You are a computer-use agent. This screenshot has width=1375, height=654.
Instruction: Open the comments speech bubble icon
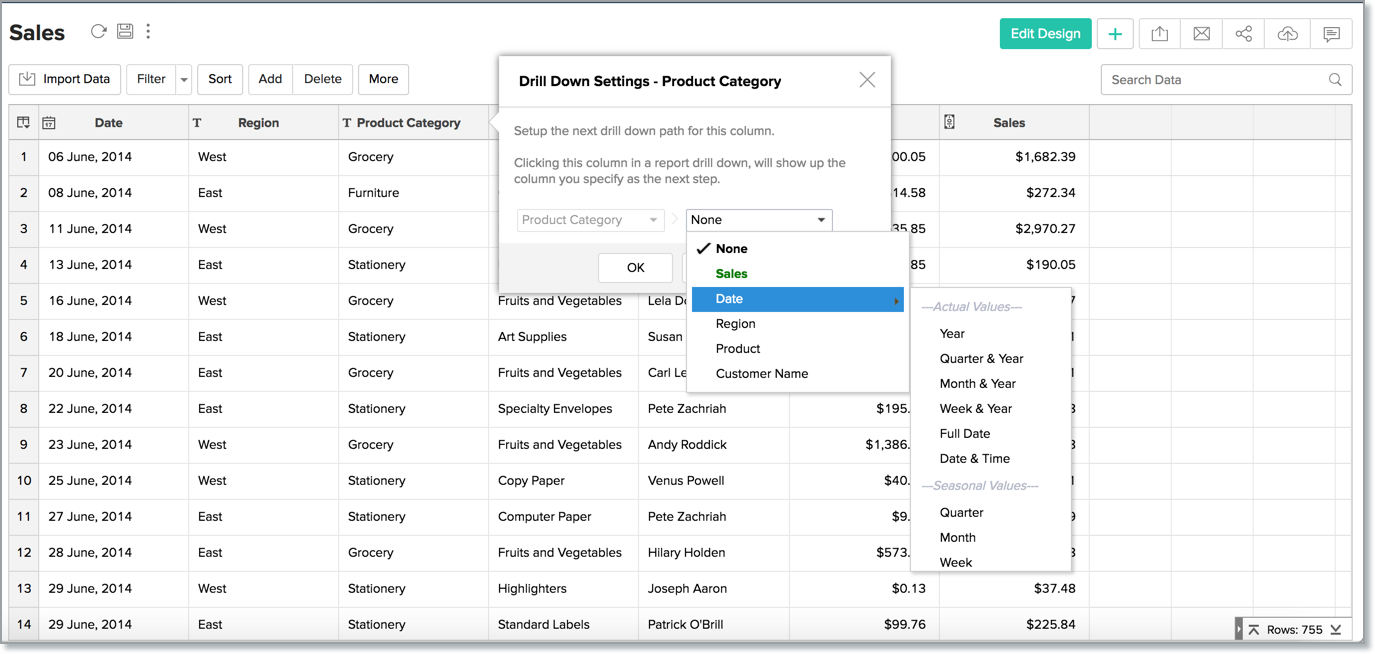pos(1331,34)
